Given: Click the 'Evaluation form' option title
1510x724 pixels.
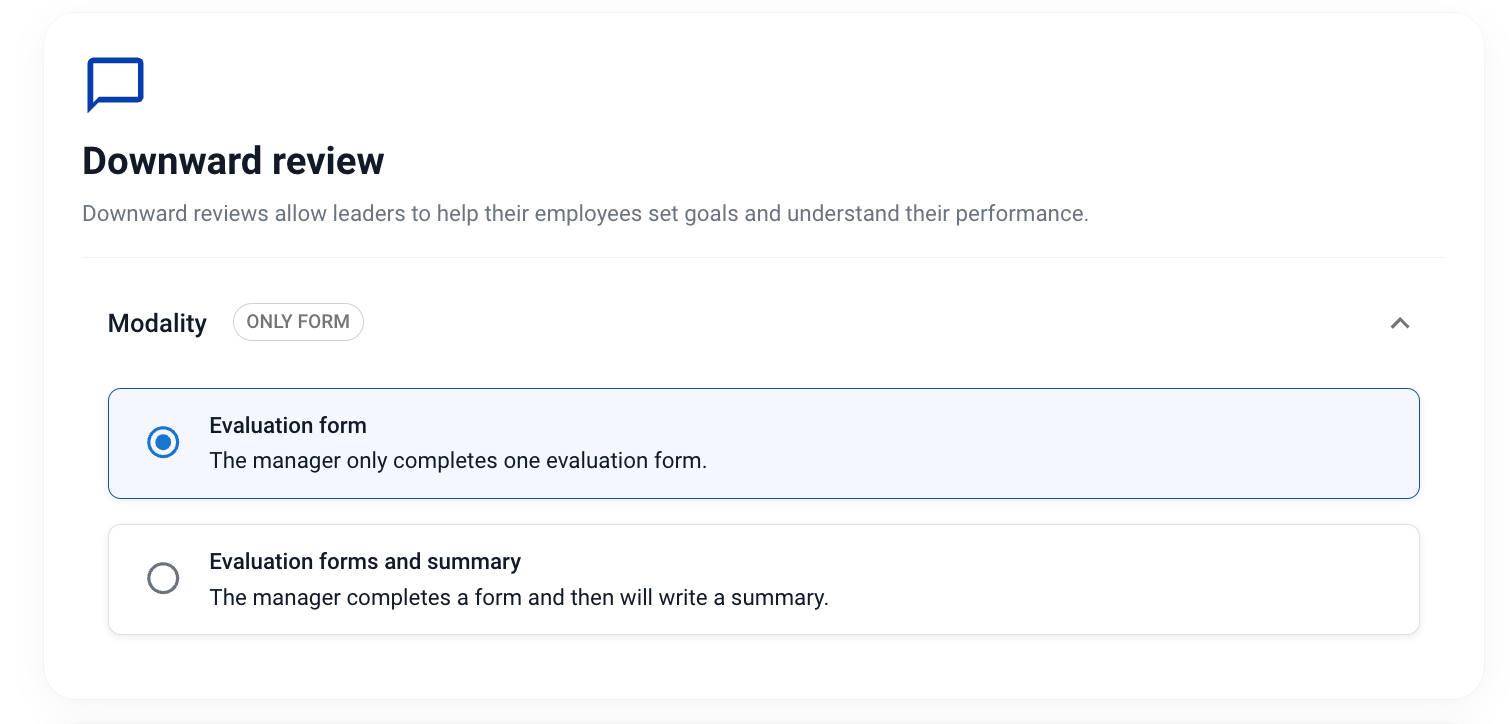Looking at the screenshot, I should click(288, 426).
